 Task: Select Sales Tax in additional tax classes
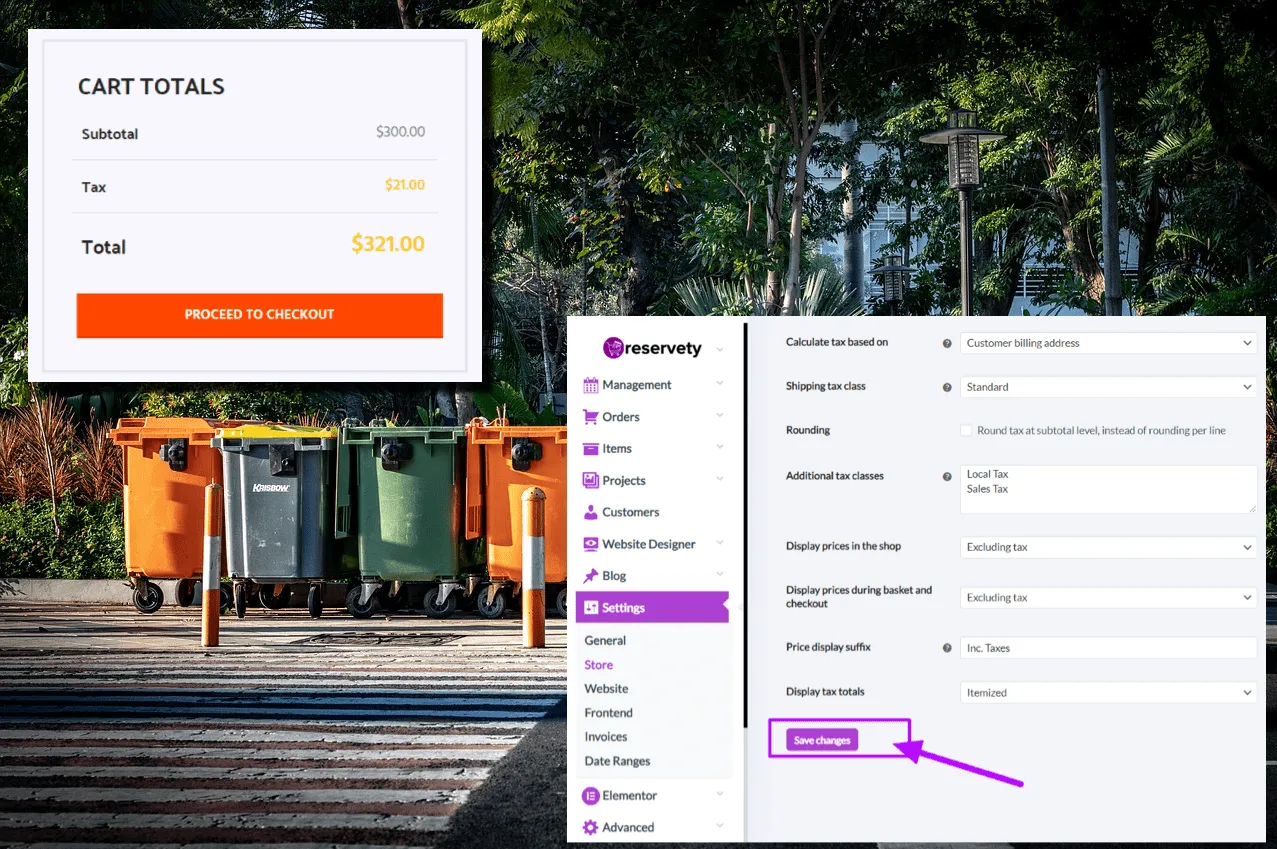(987, 489)
